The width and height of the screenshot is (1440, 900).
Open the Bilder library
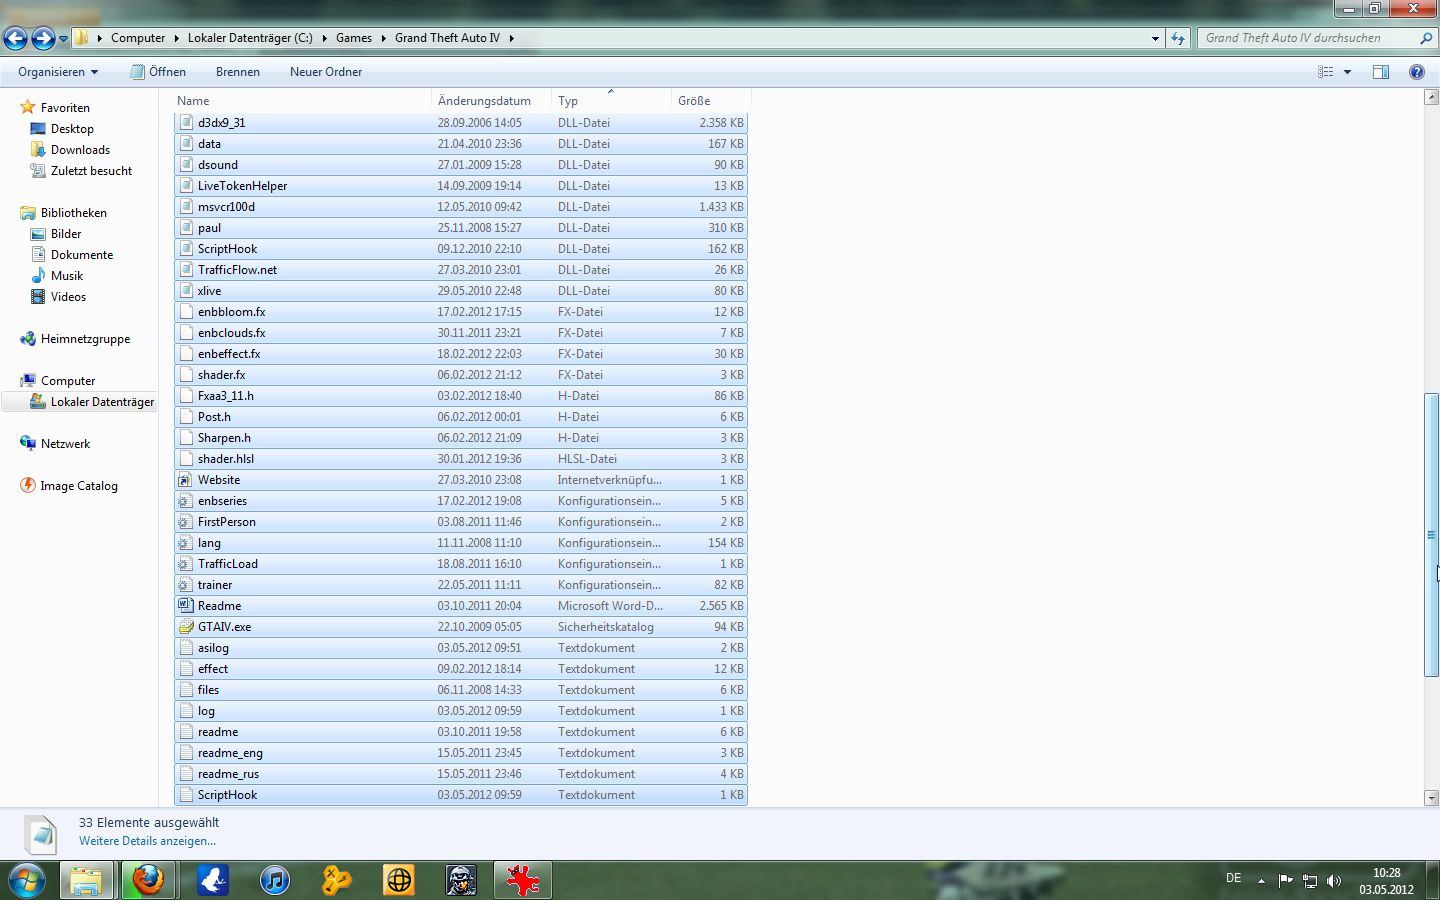click(66, 234)
